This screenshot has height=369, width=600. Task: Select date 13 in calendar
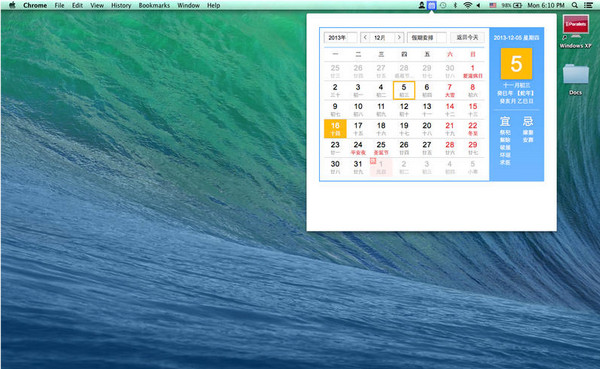click(x=427, y=109)
